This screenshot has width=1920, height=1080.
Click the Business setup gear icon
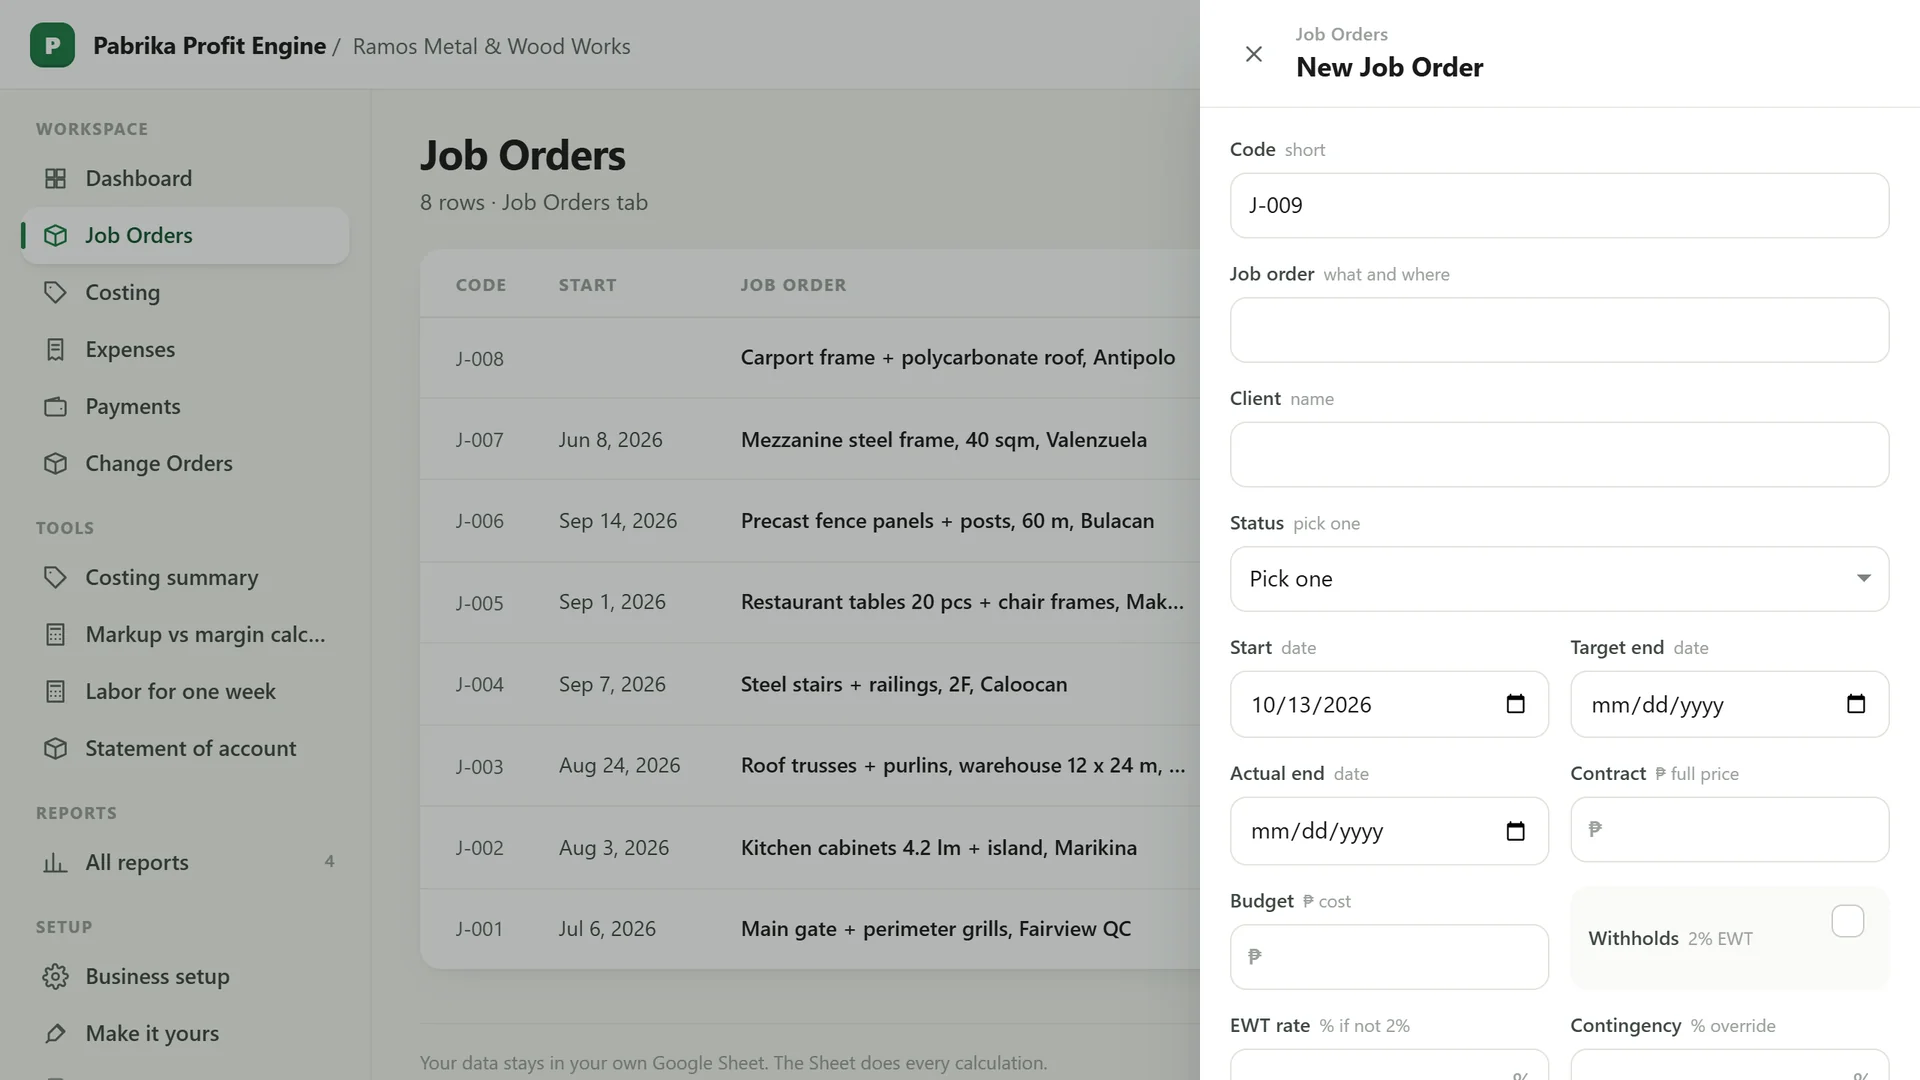pos(56,976)
